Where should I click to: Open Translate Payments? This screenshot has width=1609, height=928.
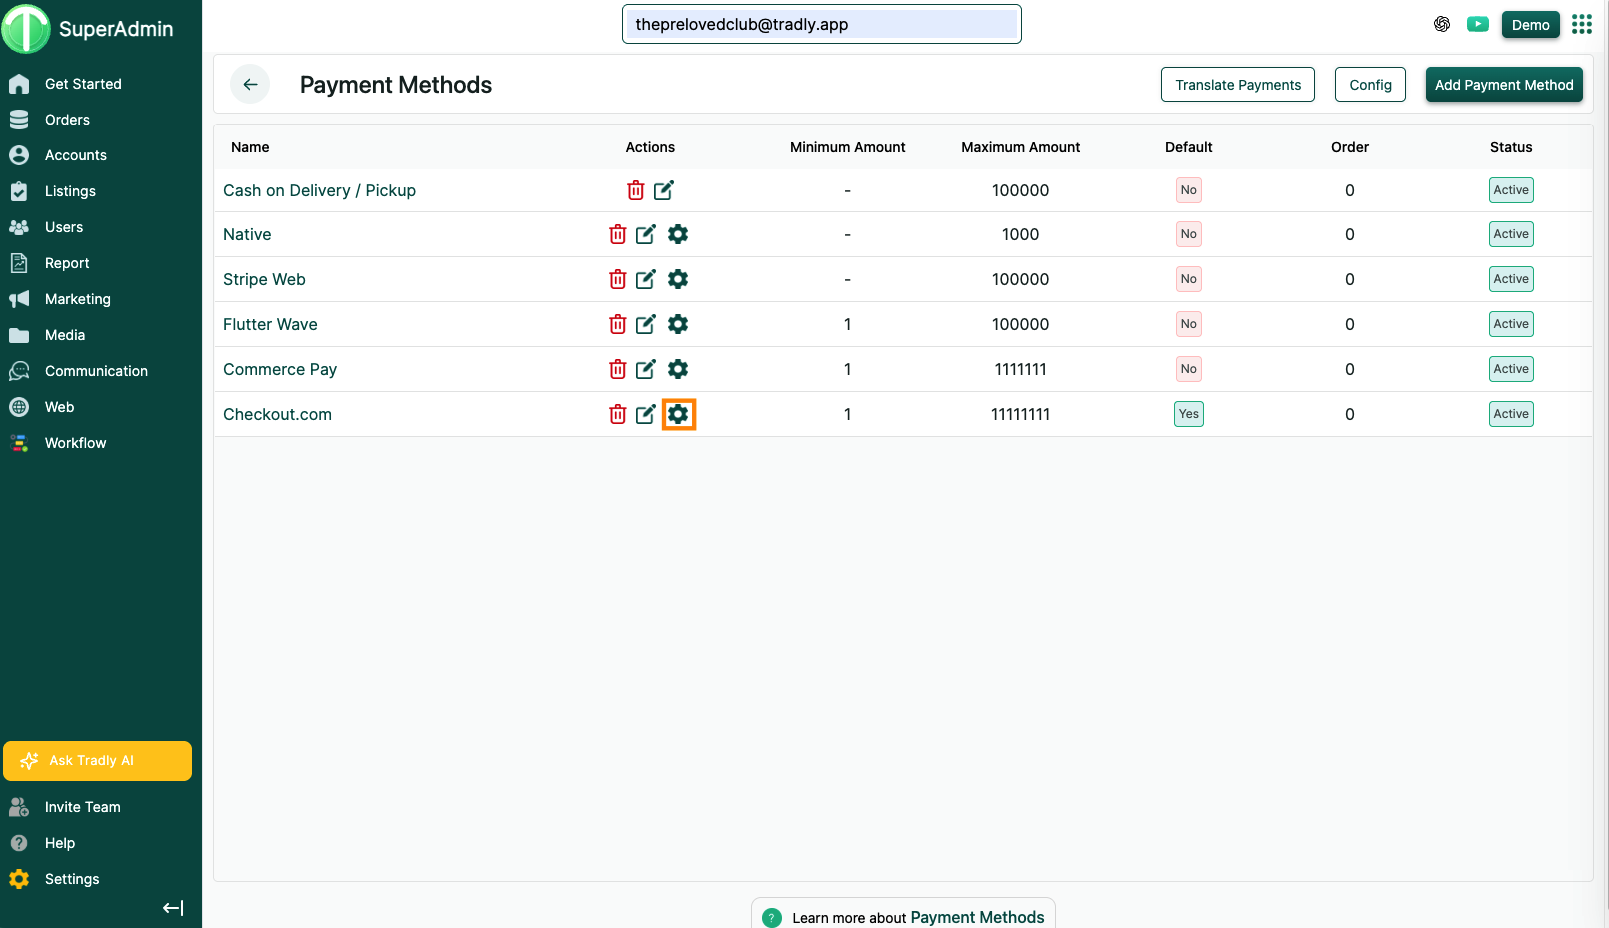pos(1237,85)
